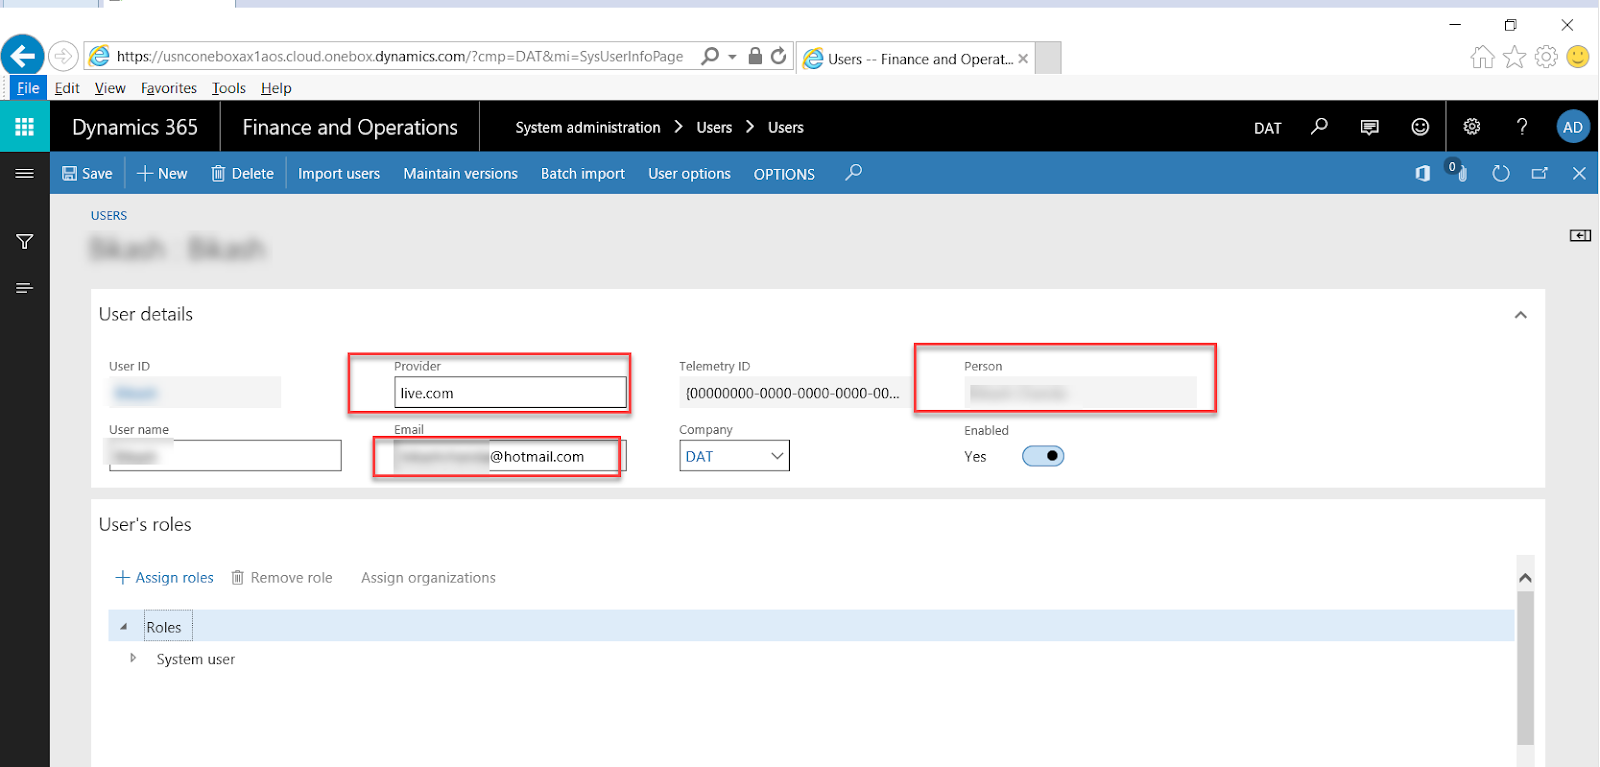Refresh the form using the circular arrow icon
The height and width of the screenshot is (767, 1600).
1500,174
